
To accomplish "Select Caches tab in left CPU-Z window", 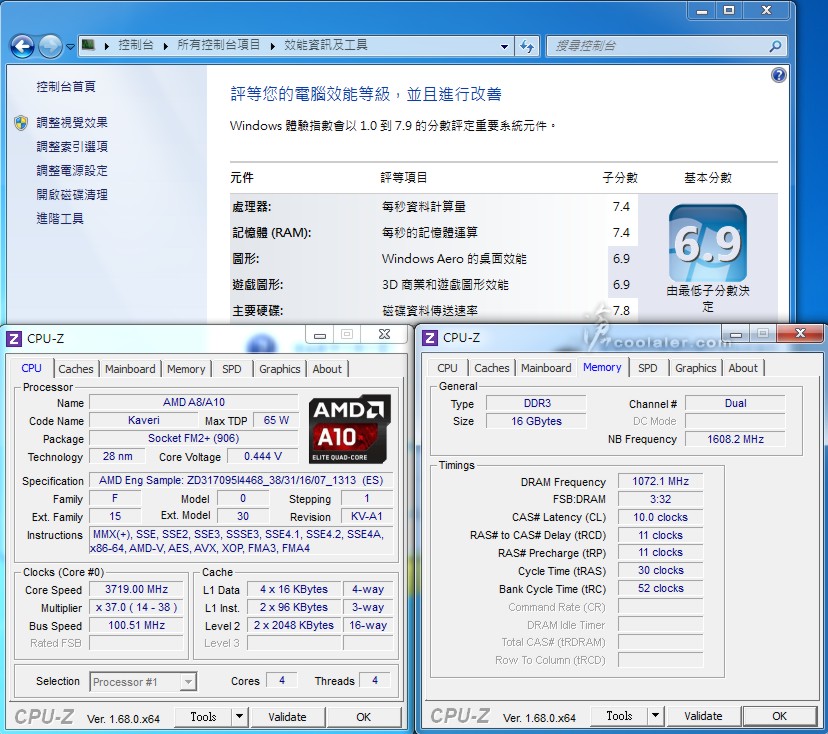I will [76, 369].
